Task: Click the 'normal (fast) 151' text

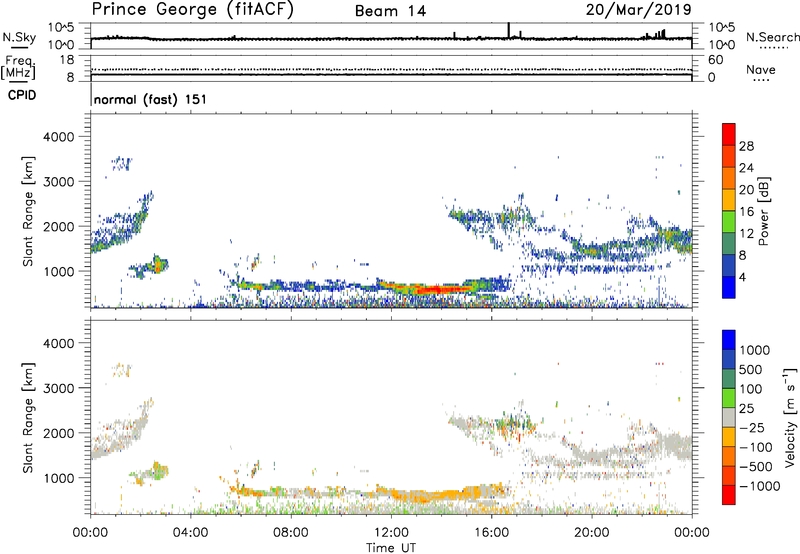Action: [x=150, y=99]
